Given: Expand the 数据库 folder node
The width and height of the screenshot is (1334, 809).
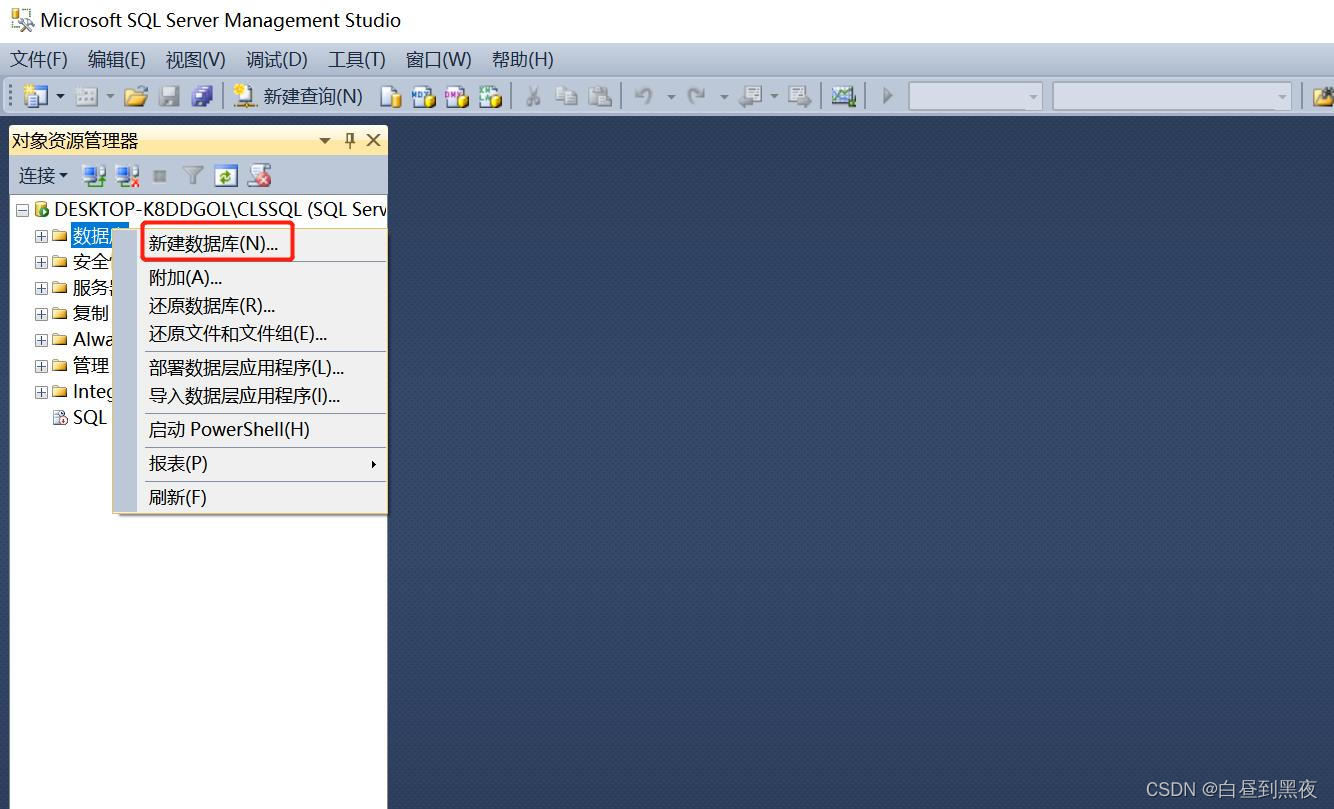Looking at the screenshot, I should (41, 236).
